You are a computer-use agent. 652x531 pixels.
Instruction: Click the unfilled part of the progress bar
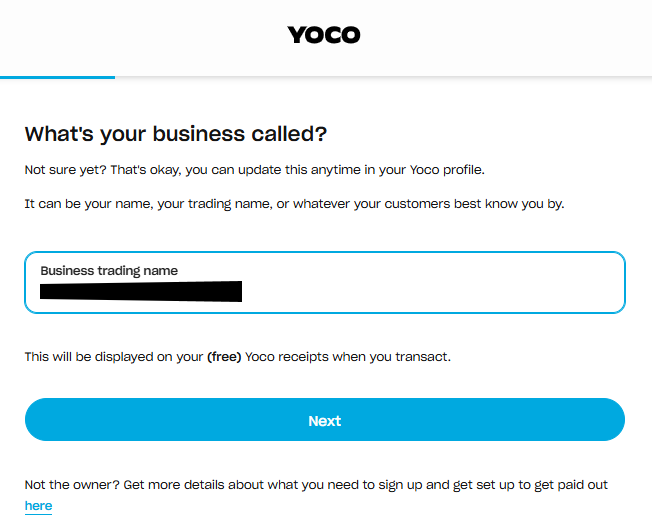pyautogui.click(x=380, y=77)
